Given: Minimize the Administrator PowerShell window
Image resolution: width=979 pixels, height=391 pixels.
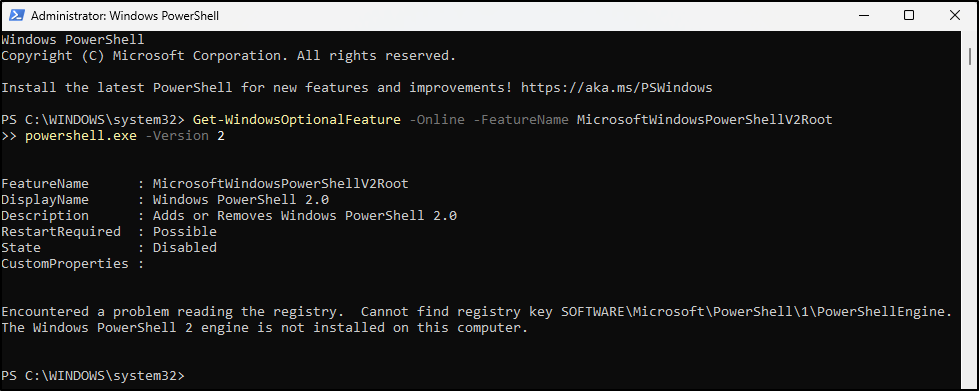Looking at the screenshot, I should tap(863, 16).
